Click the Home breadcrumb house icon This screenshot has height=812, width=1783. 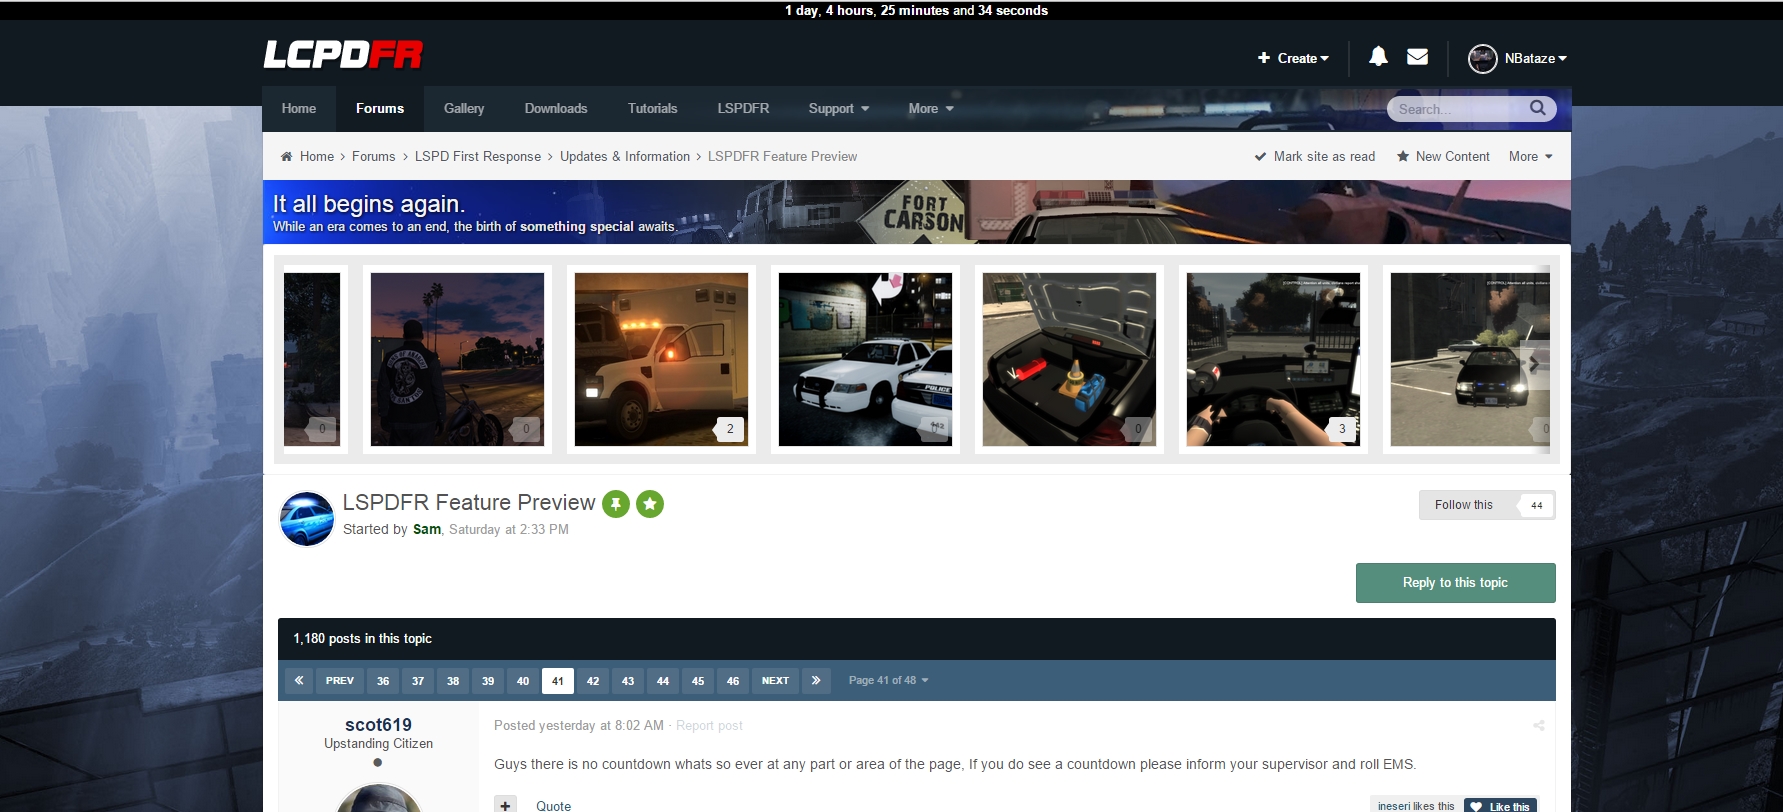(287, 157)
